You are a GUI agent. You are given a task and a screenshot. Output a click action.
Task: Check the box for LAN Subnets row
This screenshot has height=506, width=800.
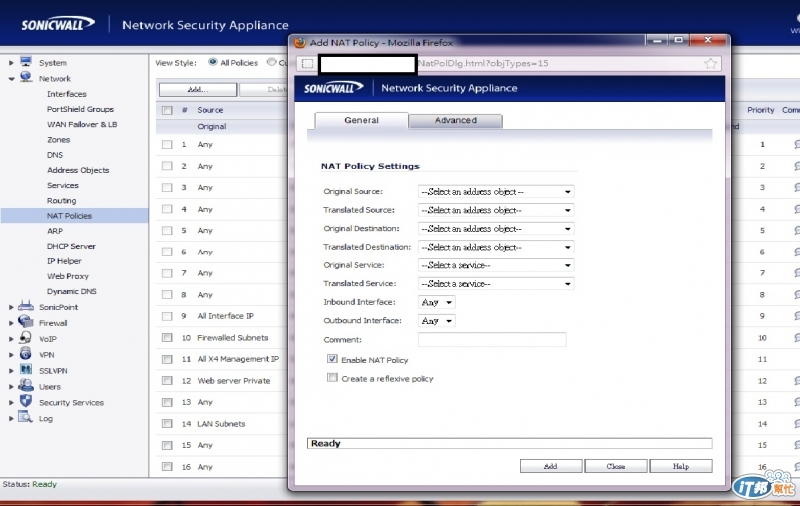click(167, 423)
